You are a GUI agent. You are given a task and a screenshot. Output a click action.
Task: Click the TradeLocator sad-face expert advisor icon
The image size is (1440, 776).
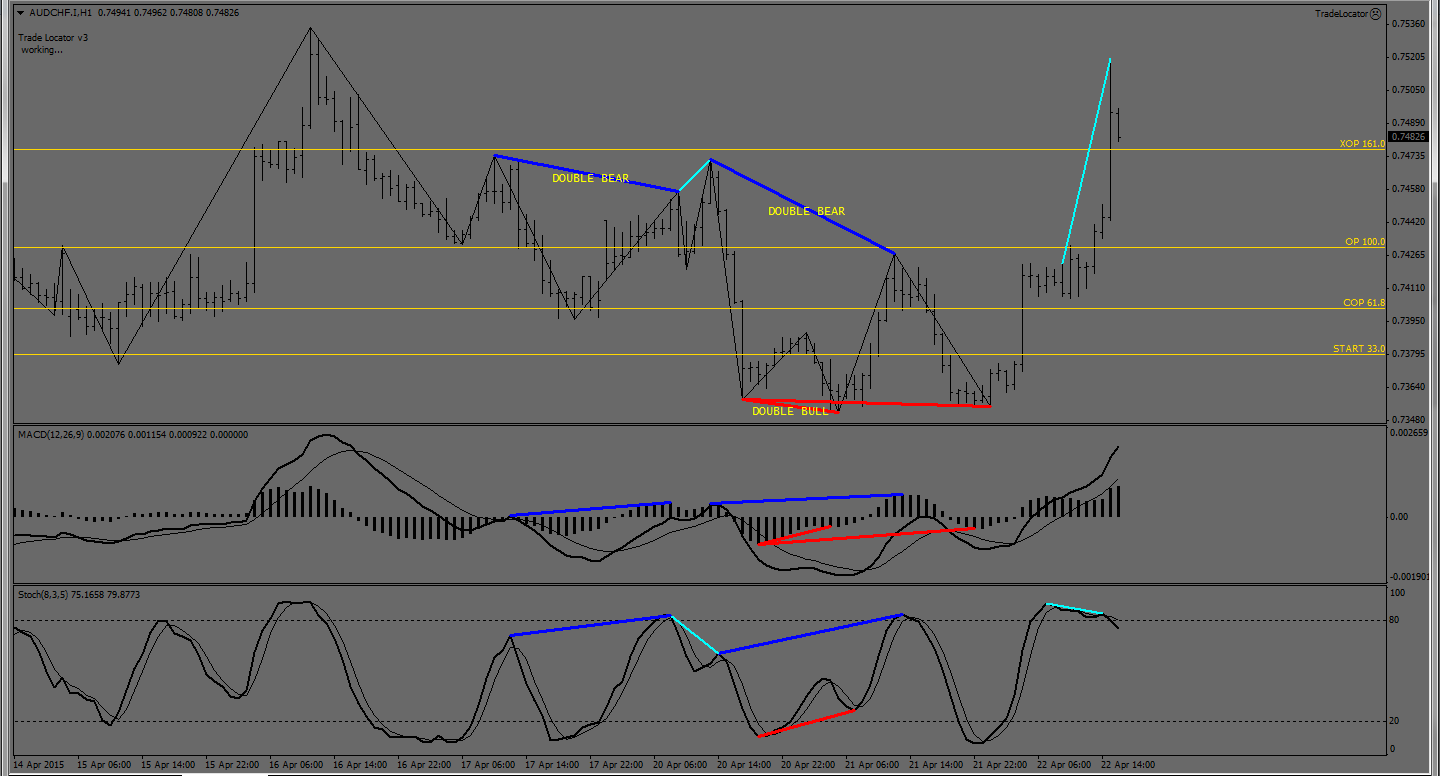[1375, 14]
